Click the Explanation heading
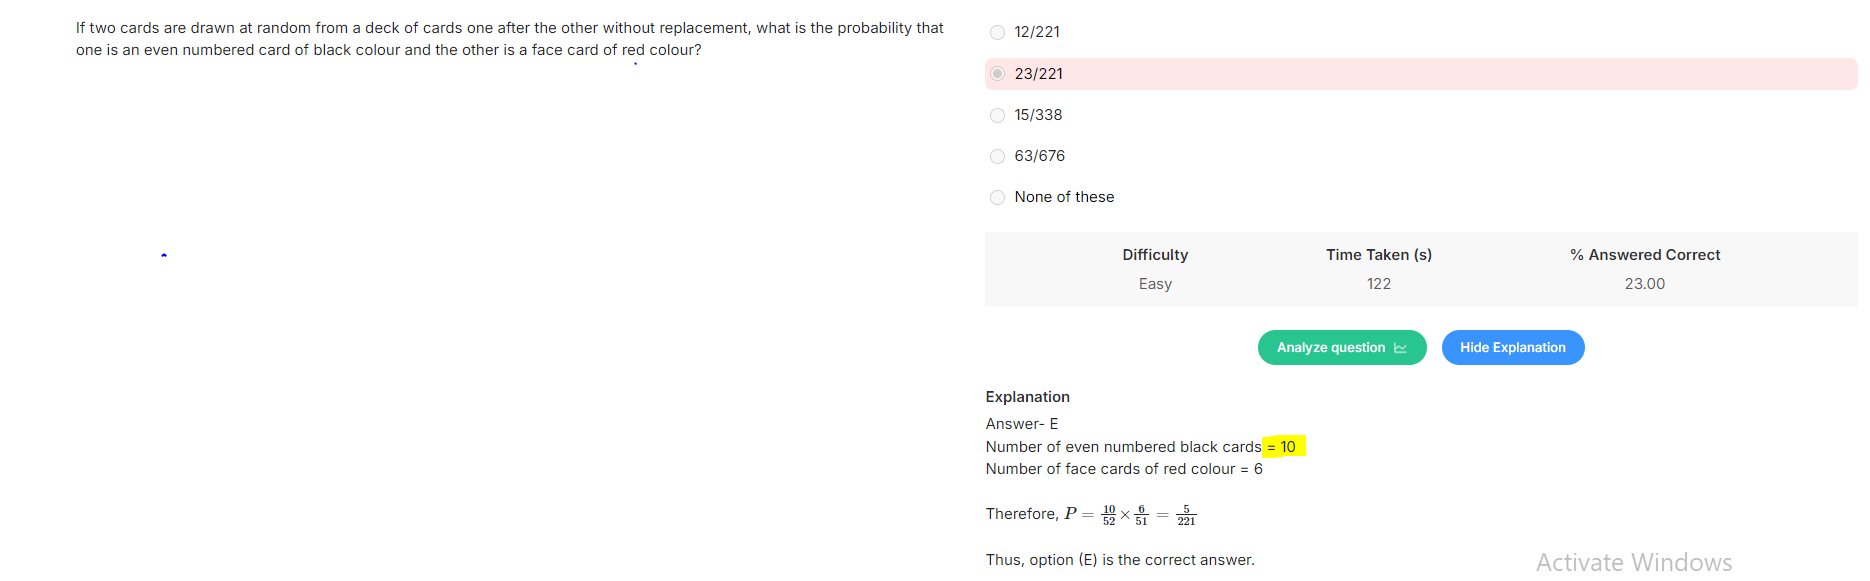This screenshot has height=581, width=1870. coord(1027,397)
